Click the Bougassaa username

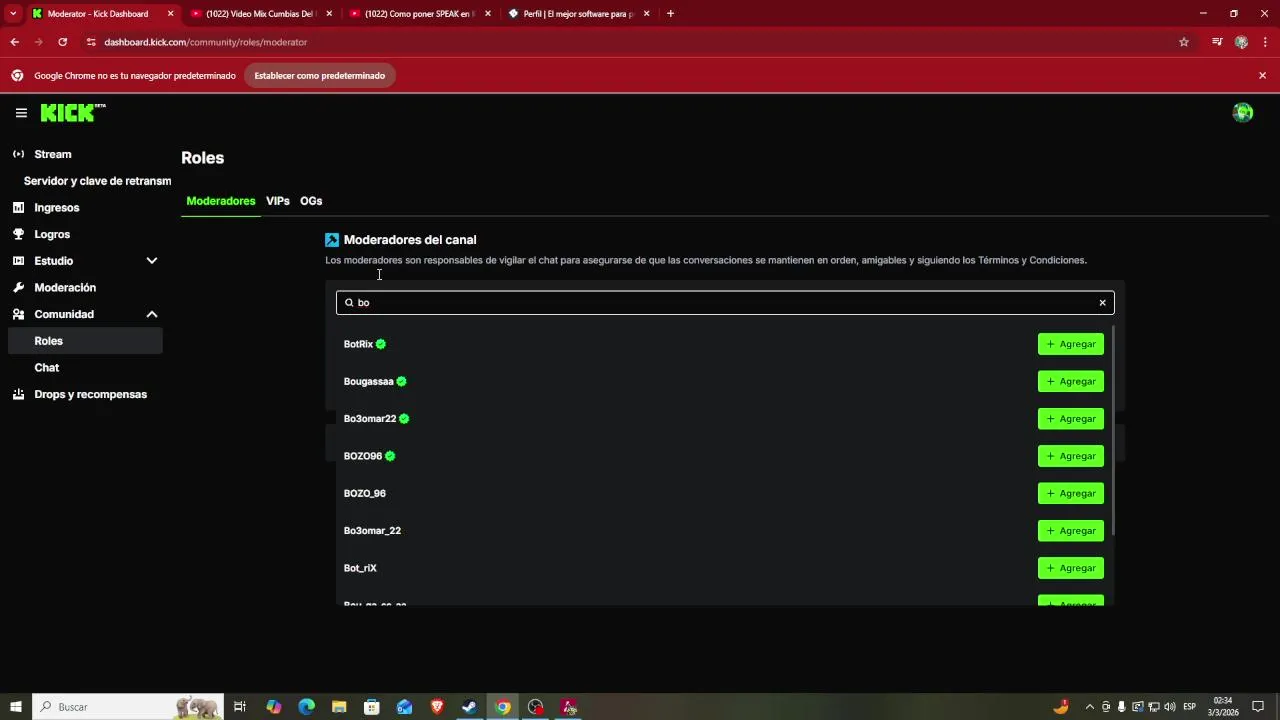(369, 381)
